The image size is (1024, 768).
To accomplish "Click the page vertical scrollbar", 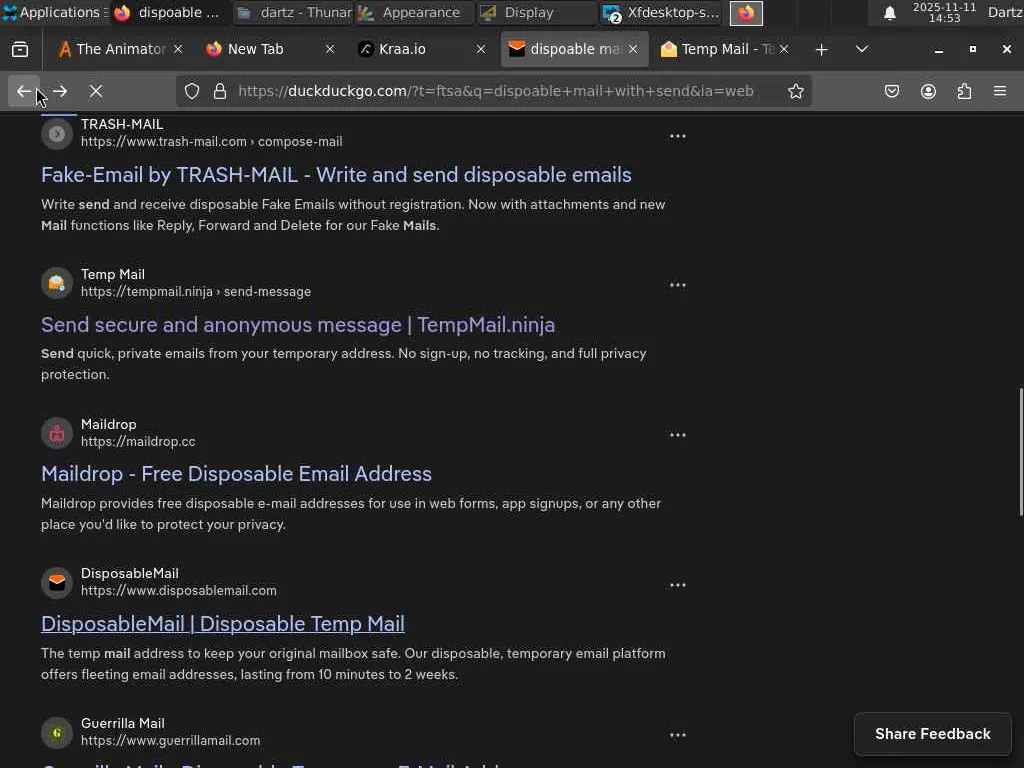I will coord(1021,452).
